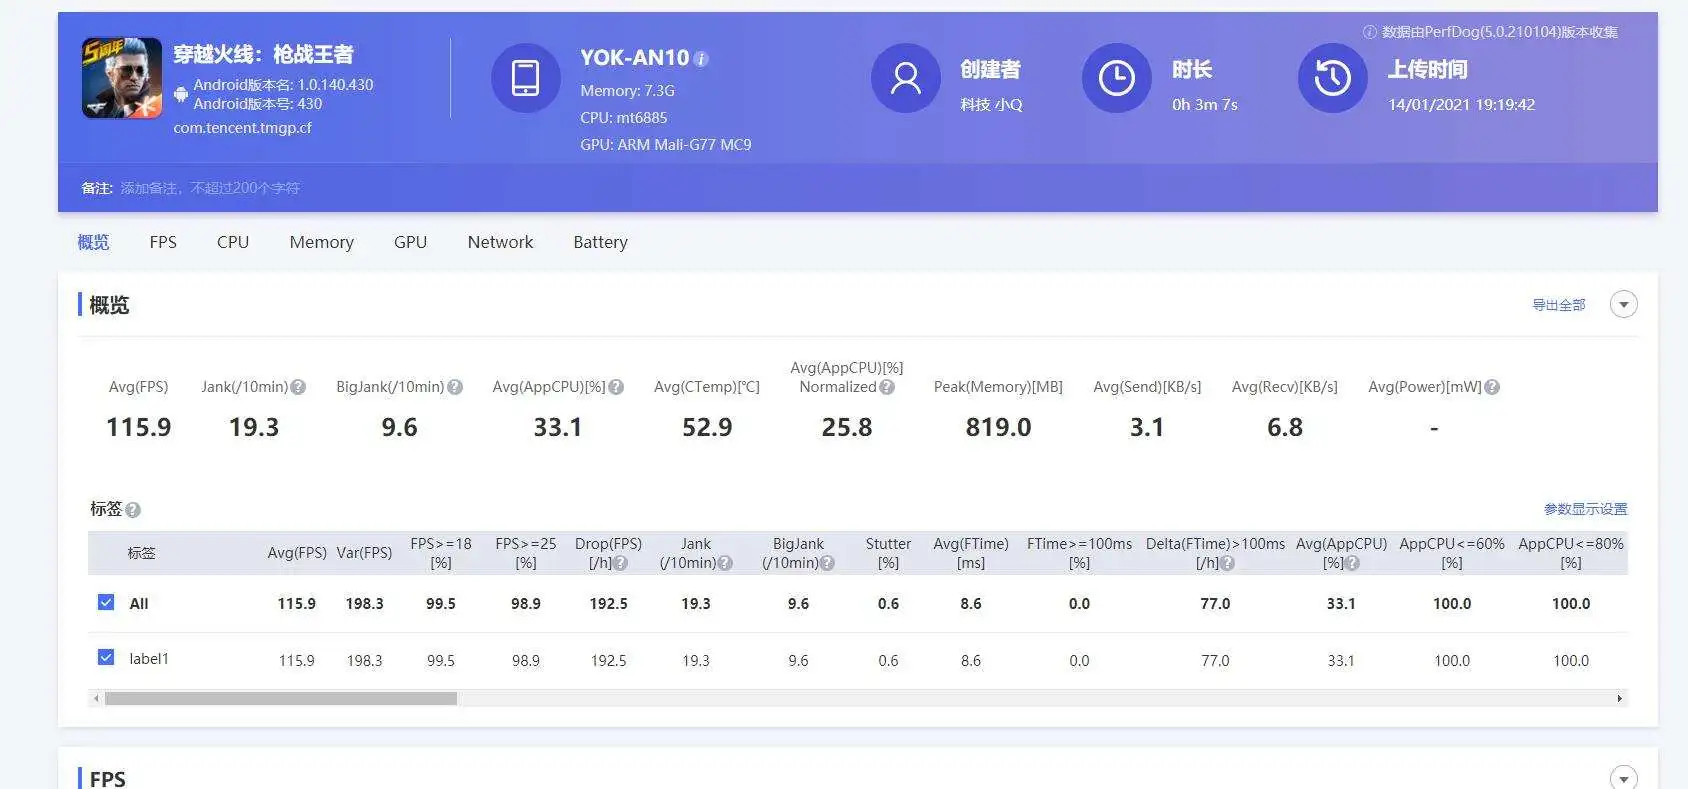Uncheck the label1 row checkbox
Screen dimensions: 1688x789
(x=106, y=657)
